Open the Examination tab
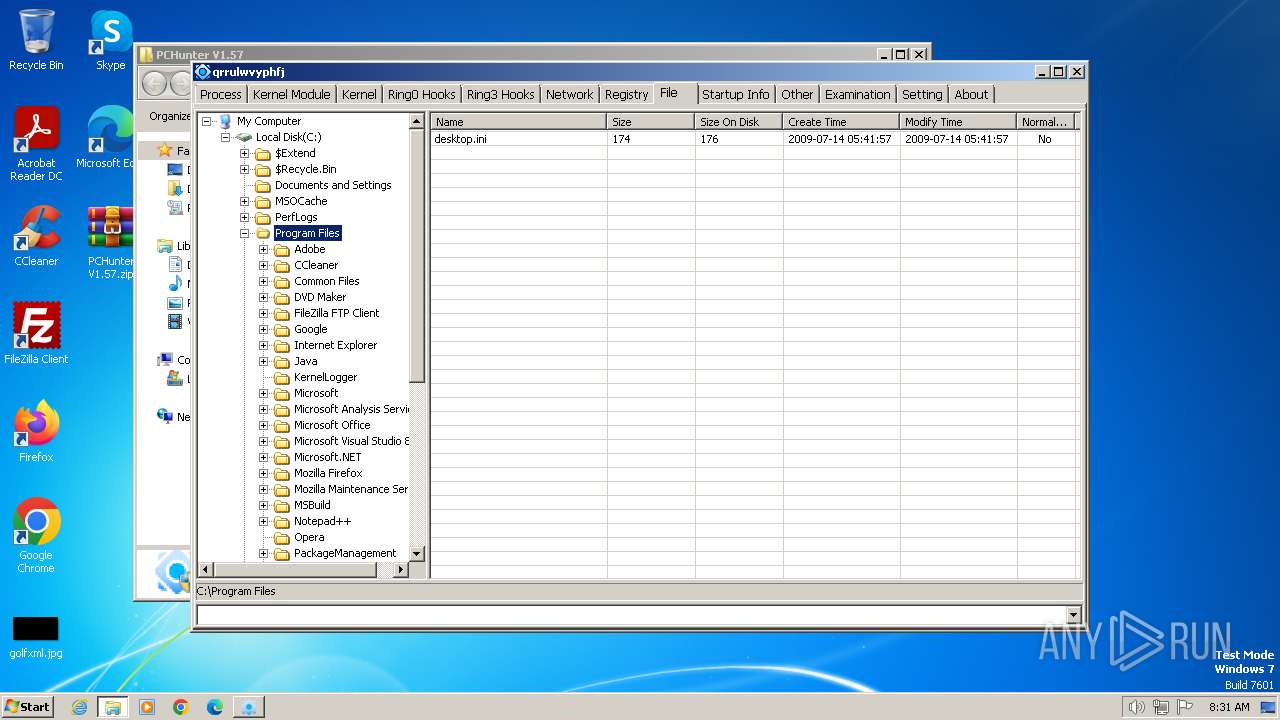1280x720 pixels. click(857, 94)
